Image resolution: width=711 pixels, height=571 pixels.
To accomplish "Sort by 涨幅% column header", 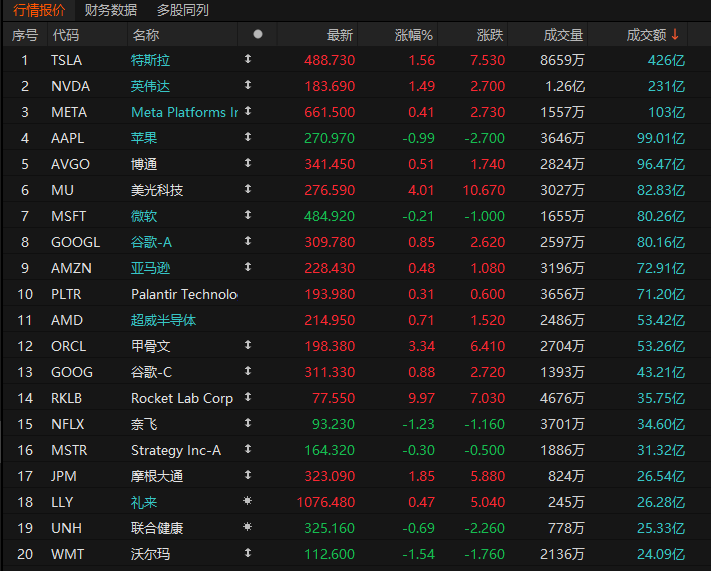I will pyautogui.click(x=414, y=35).
